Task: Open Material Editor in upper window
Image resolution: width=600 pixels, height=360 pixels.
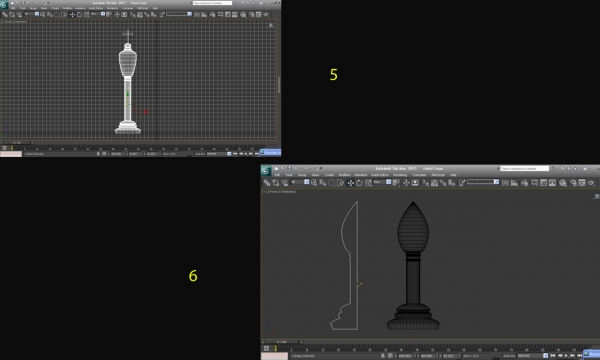Action: 243,15
